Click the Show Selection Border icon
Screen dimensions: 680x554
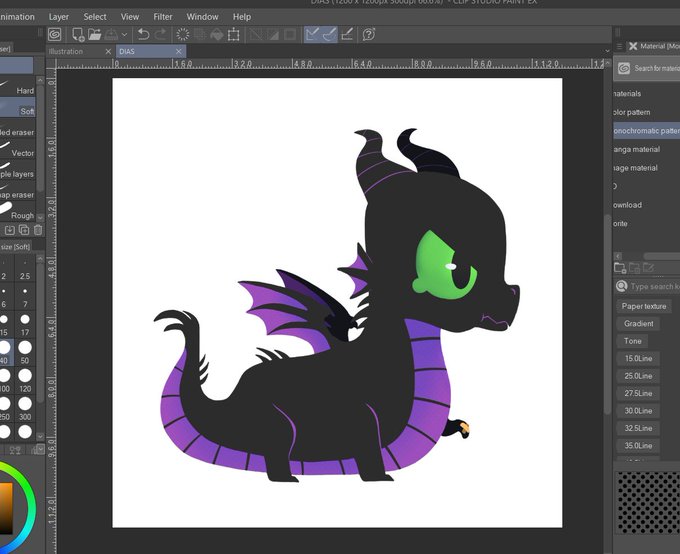click(x=290, y=34)
